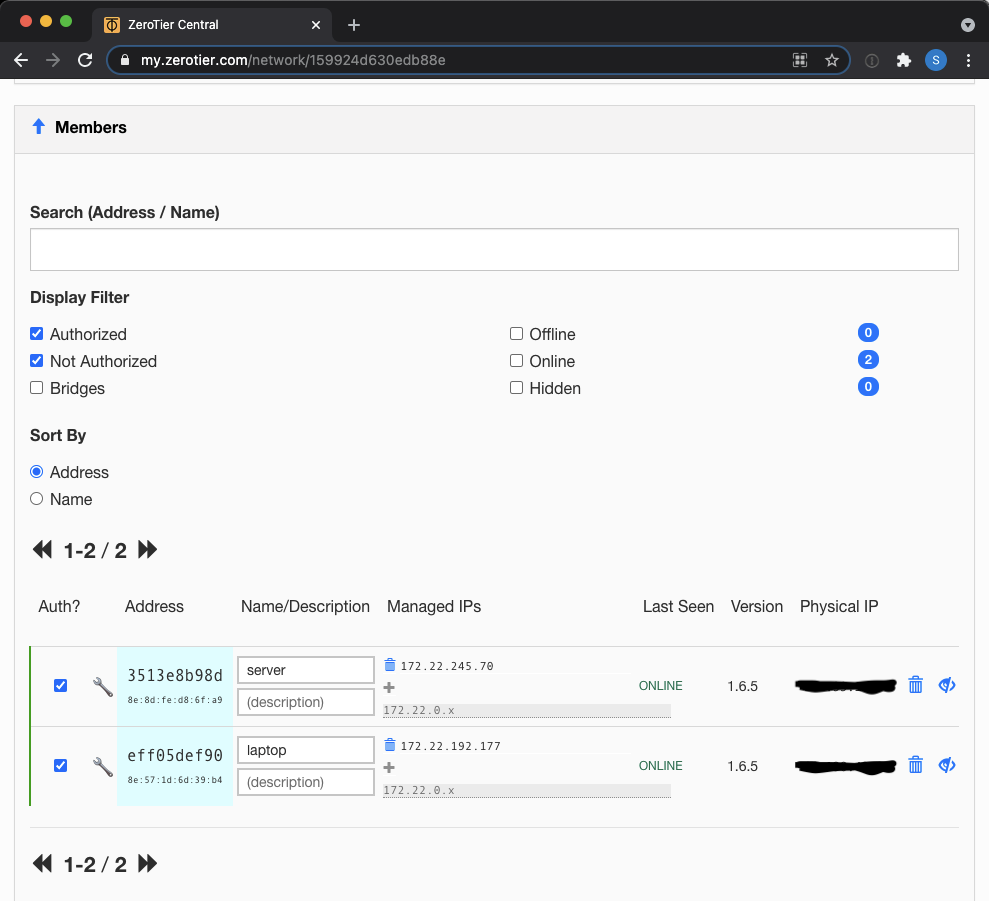Delete the laptop member with trash icon
This screenshot has width=989, height=901.
[915, 765]
